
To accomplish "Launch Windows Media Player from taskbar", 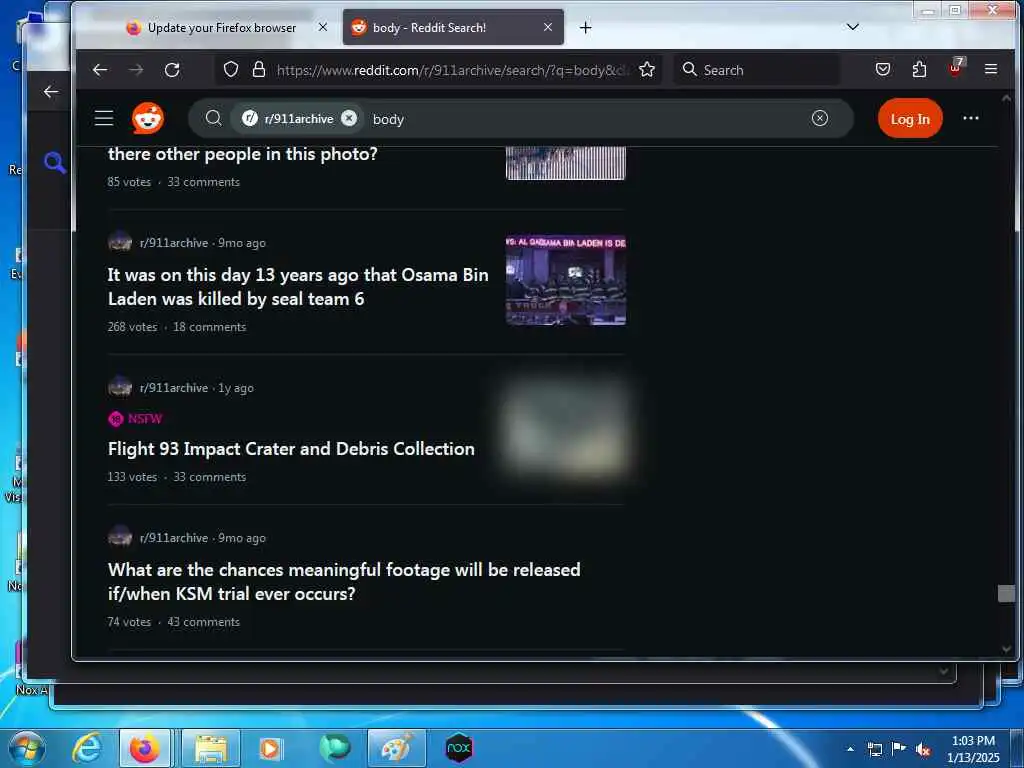I will tap(270, 748).
